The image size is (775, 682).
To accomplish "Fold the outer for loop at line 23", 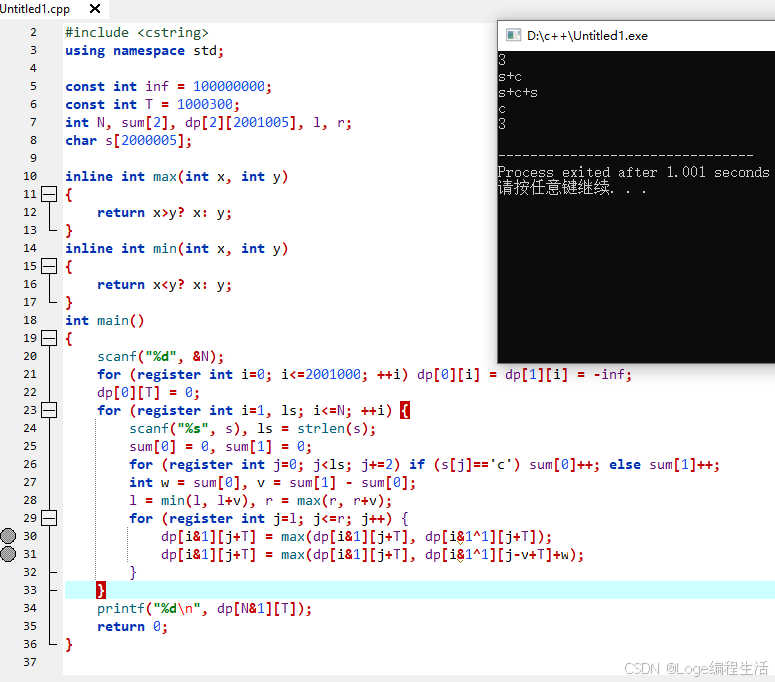I will tap(48, 410).
